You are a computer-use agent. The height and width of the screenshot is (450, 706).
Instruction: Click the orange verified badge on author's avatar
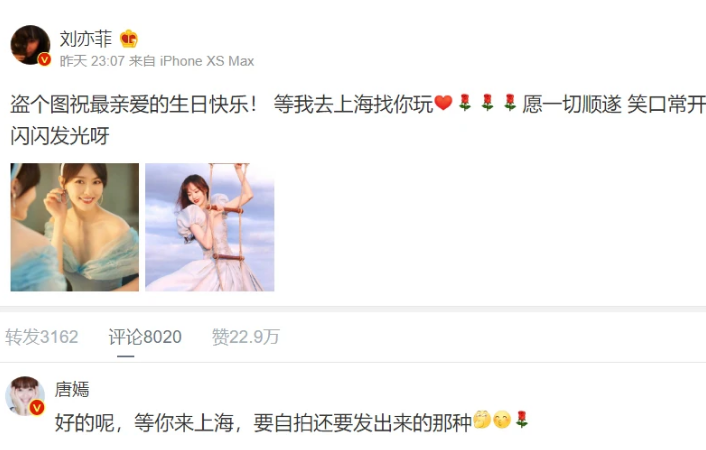pos(44,59)
